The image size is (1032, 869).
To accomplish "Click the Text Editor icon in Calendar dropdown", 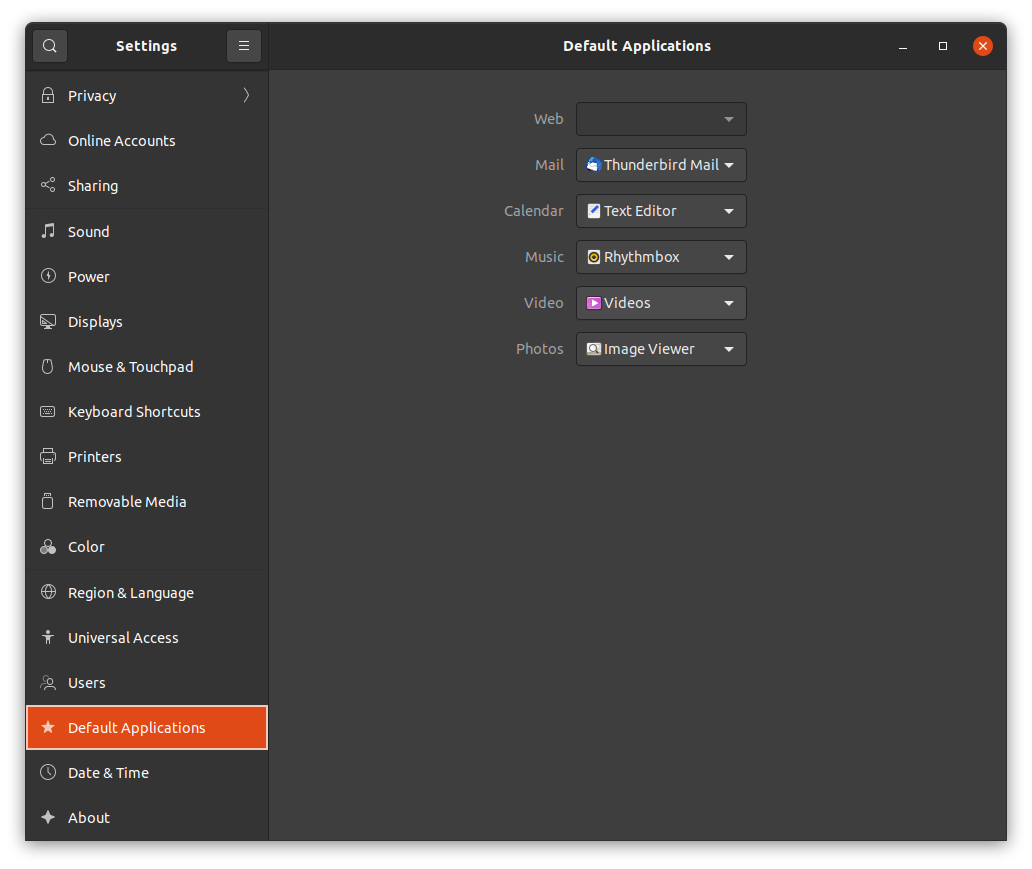I will pyautogui.click(x=594, y=211).
